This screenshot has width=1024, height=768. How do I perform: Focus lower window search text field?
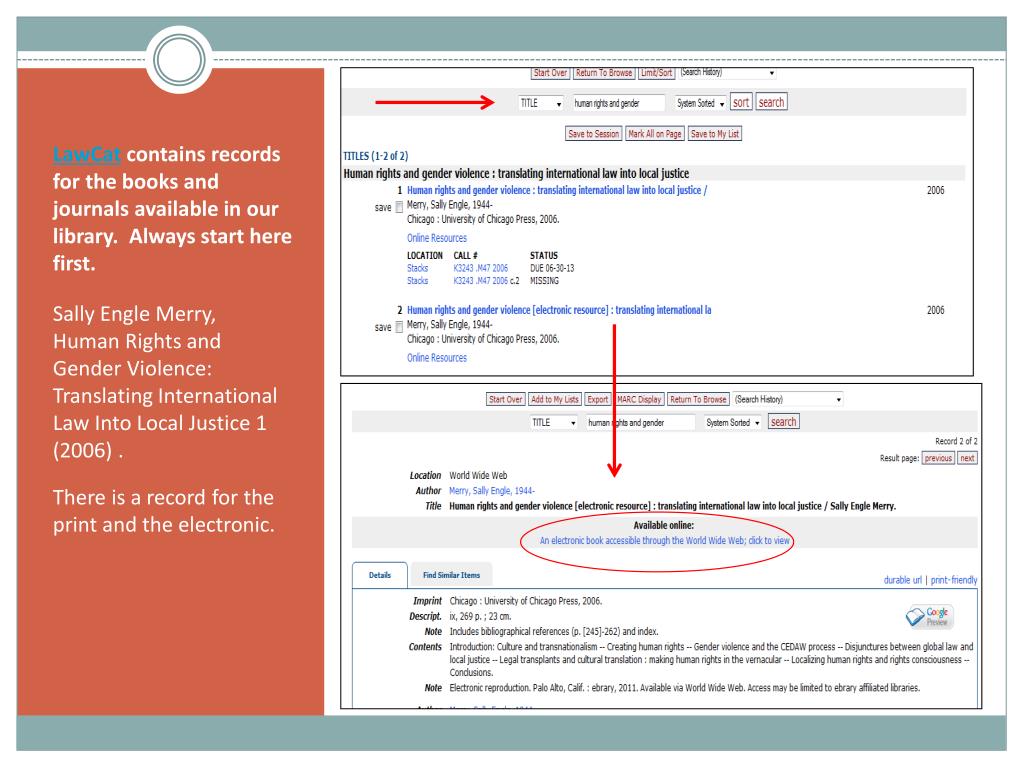639,423
